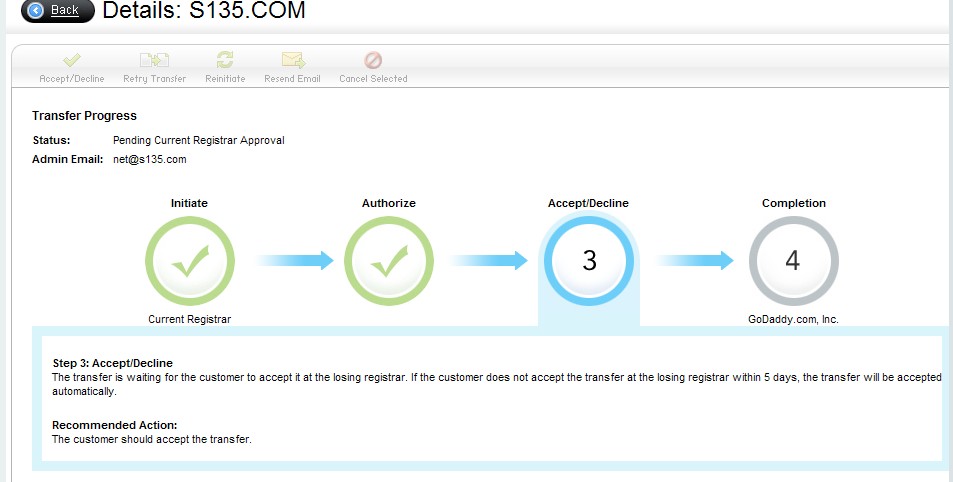Image resolution: width=953 pixels, height=482 pixels.
Task: Select the completed Initiate step checkmark circle
Action: [x=189, y=261]
